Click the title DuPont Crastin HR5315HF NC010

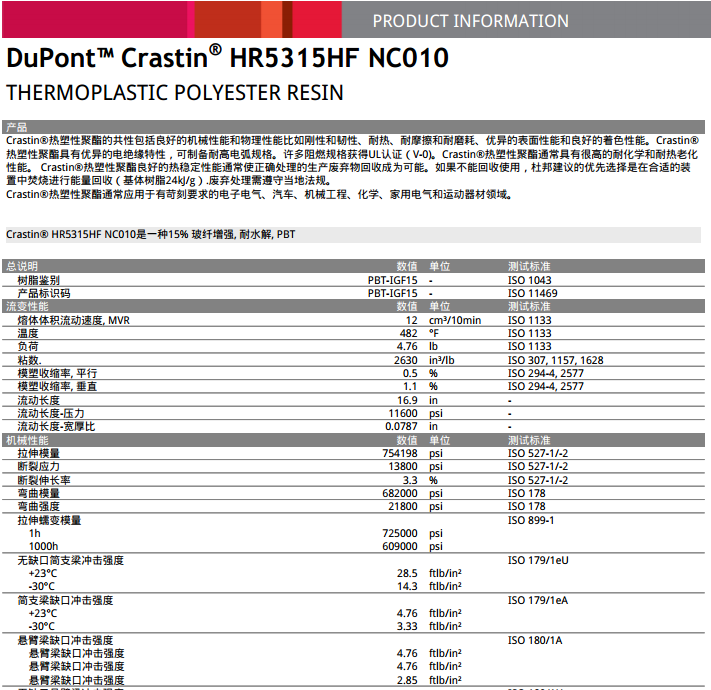pos(228,58)
